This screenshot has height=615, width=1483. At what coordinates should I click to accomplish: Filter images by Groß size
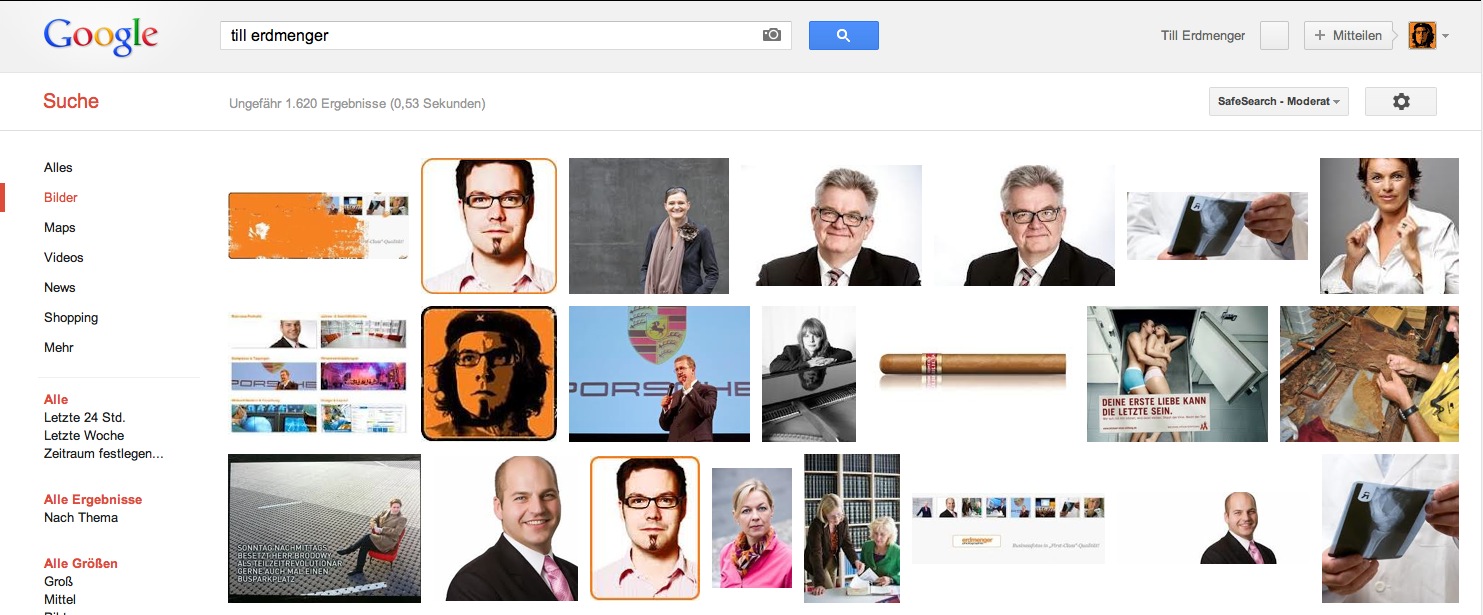58,582
